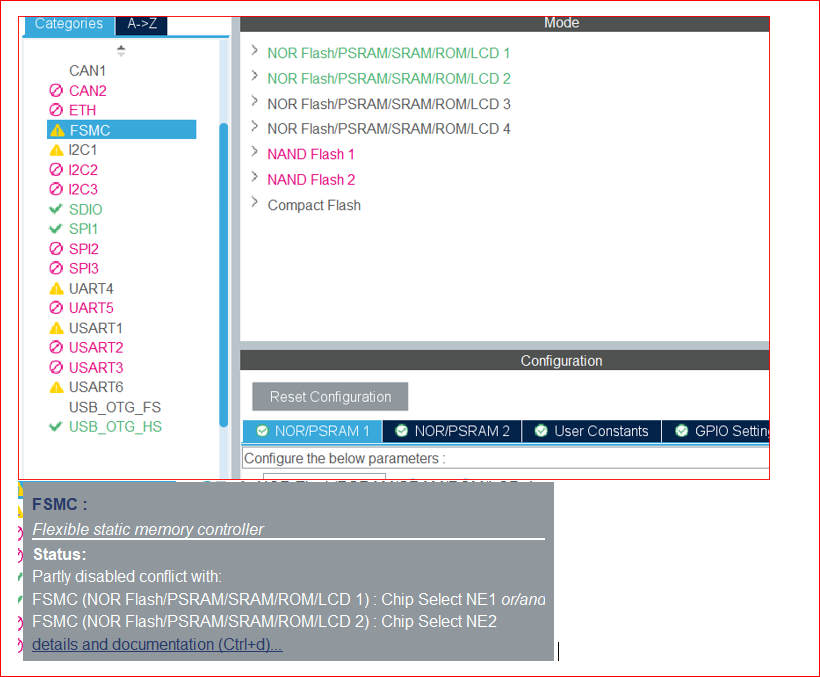This screenshot has width=820, height=677.
Task: Click the peripheral list vertical scrollbar
Action: (x=223, y=275)
